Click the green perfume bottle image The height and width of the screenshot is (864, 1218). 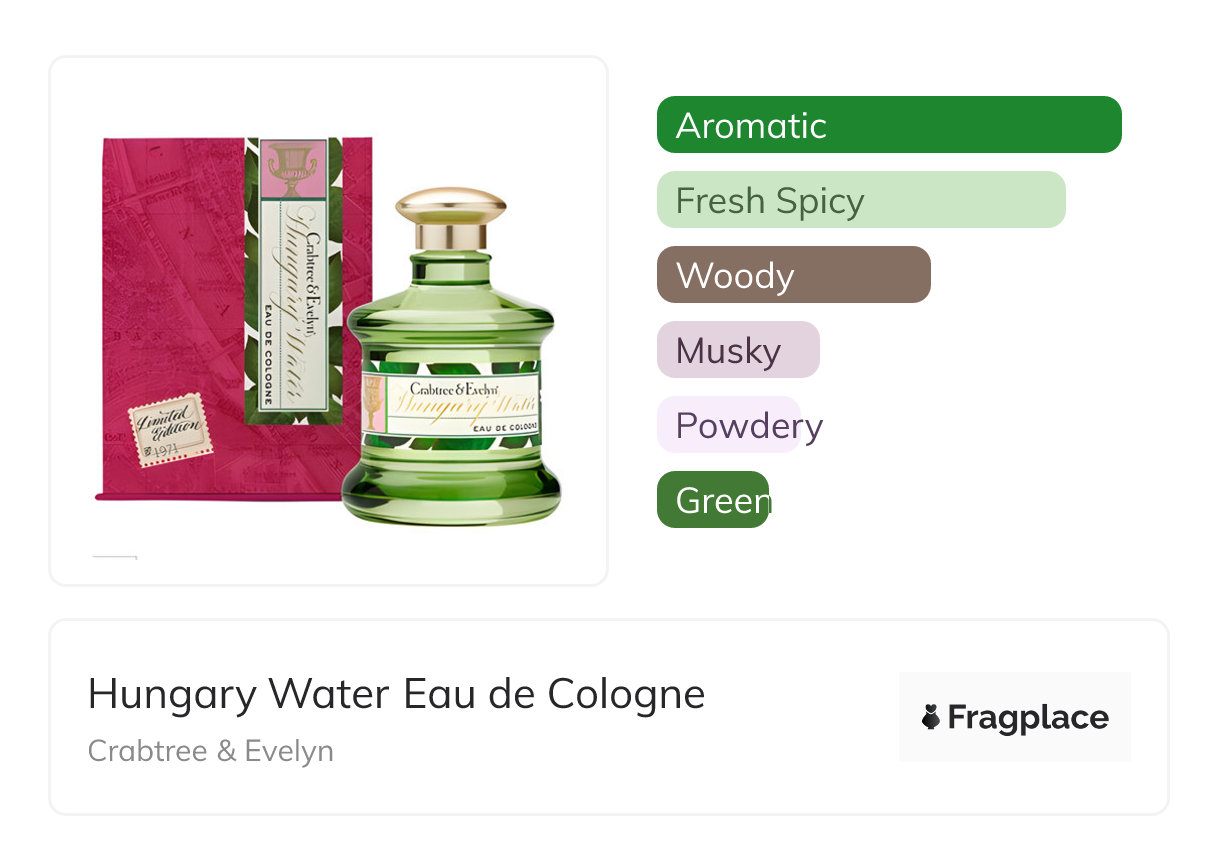tap(451, 356)
